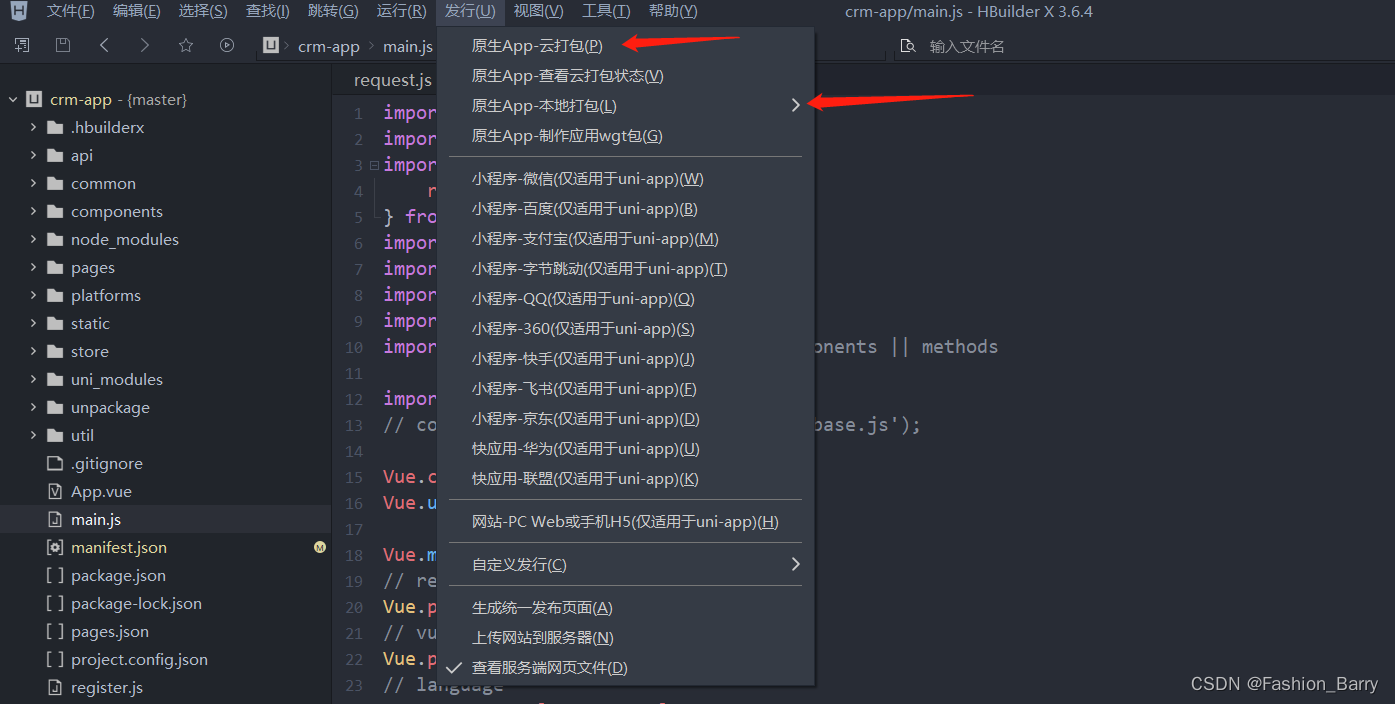Click the file search icon beside 输入文件名
The width and height of the screenshot is (1395, 704).
click(x=908, y=46)
